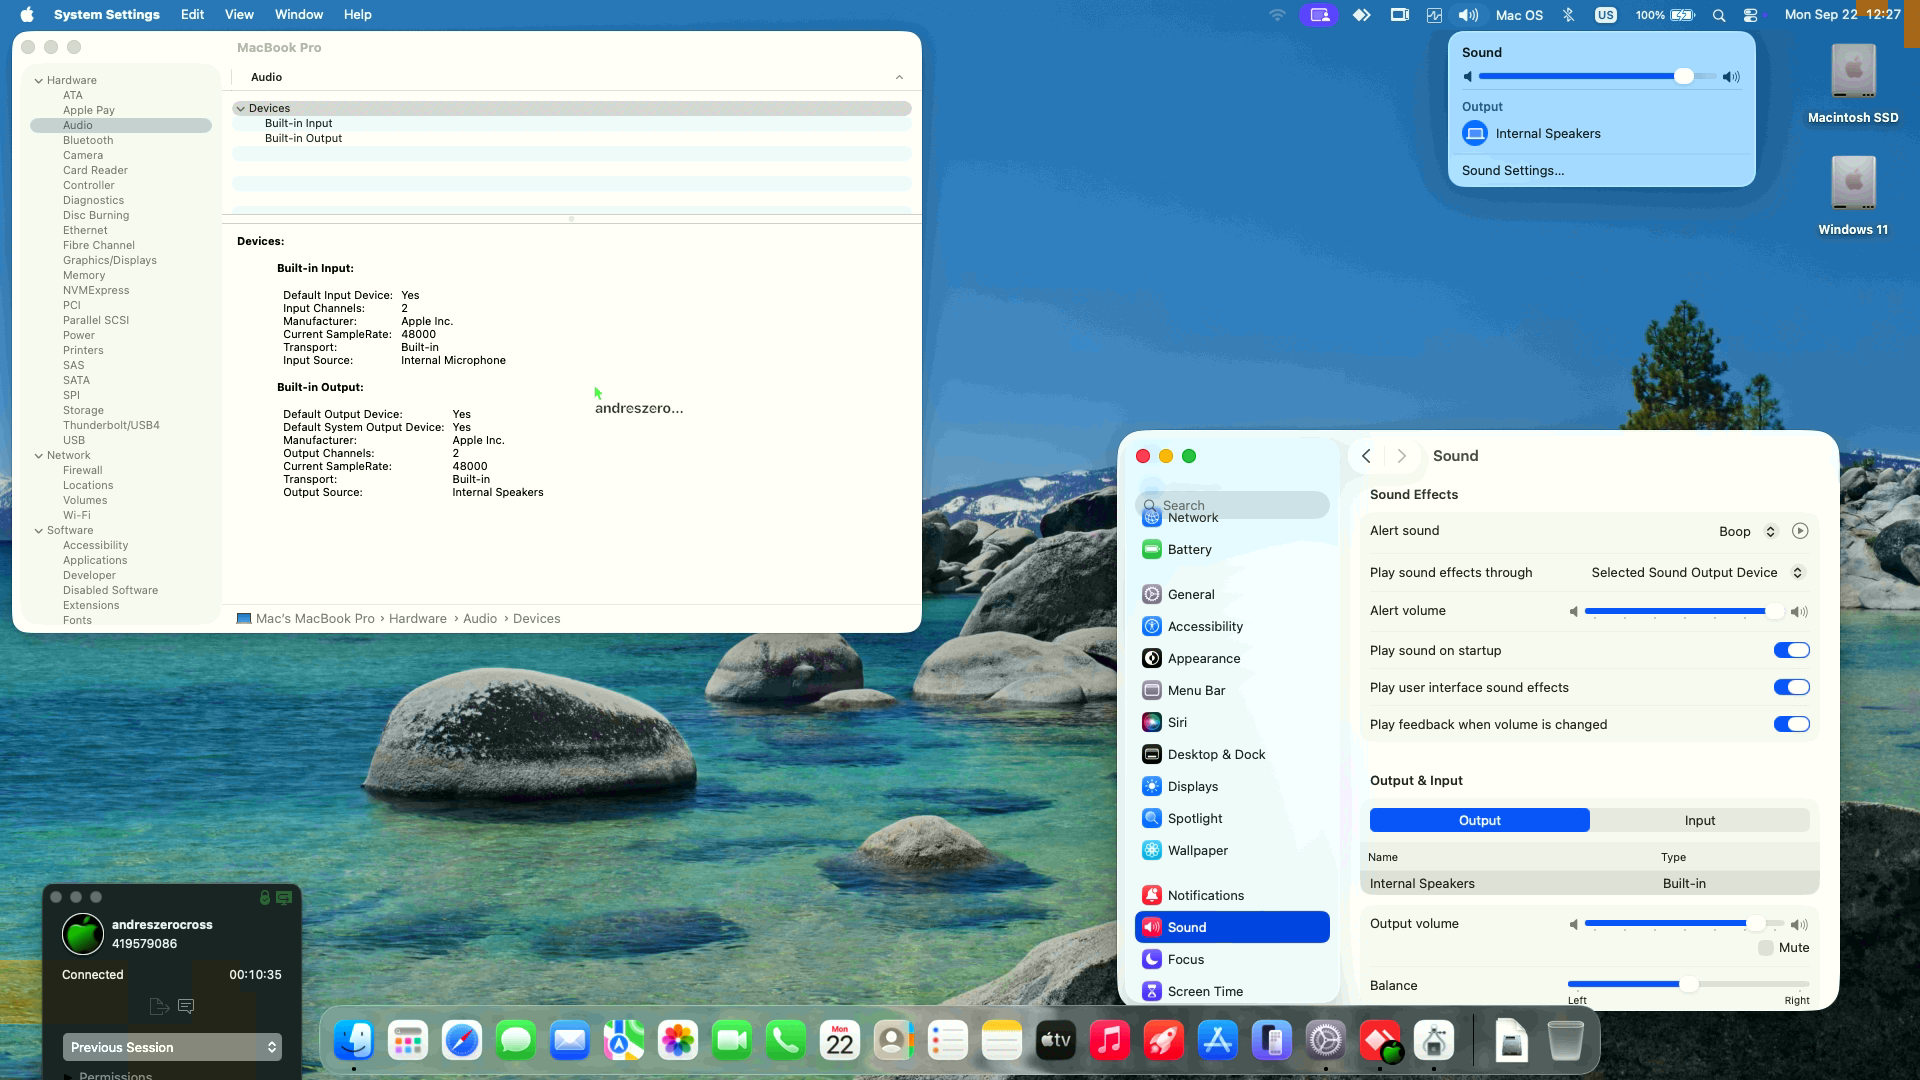Click Internal Speakers icon in Sound popup
The image size is (1920, 1080).
click(1475, 133)
